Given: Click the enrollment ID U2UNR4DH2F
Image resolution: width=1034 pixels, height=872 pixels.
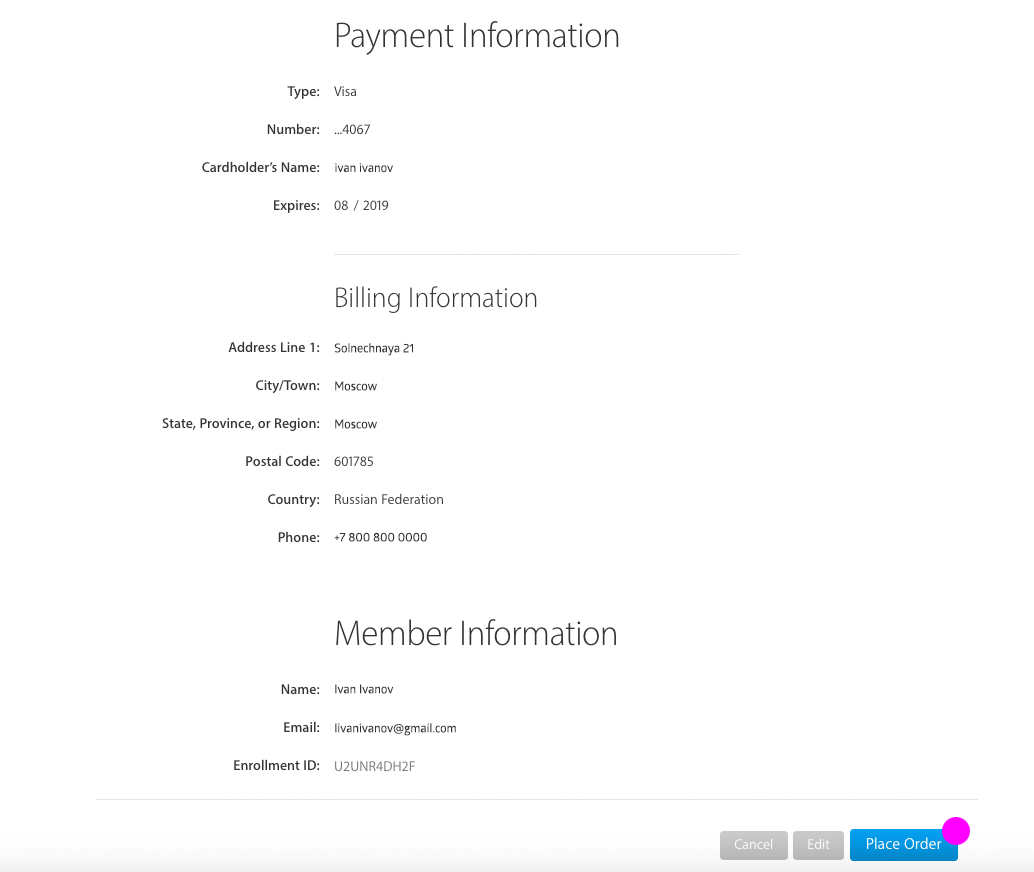Looking at the screenshot, I should pyautogui.click(x=374, y=767).
